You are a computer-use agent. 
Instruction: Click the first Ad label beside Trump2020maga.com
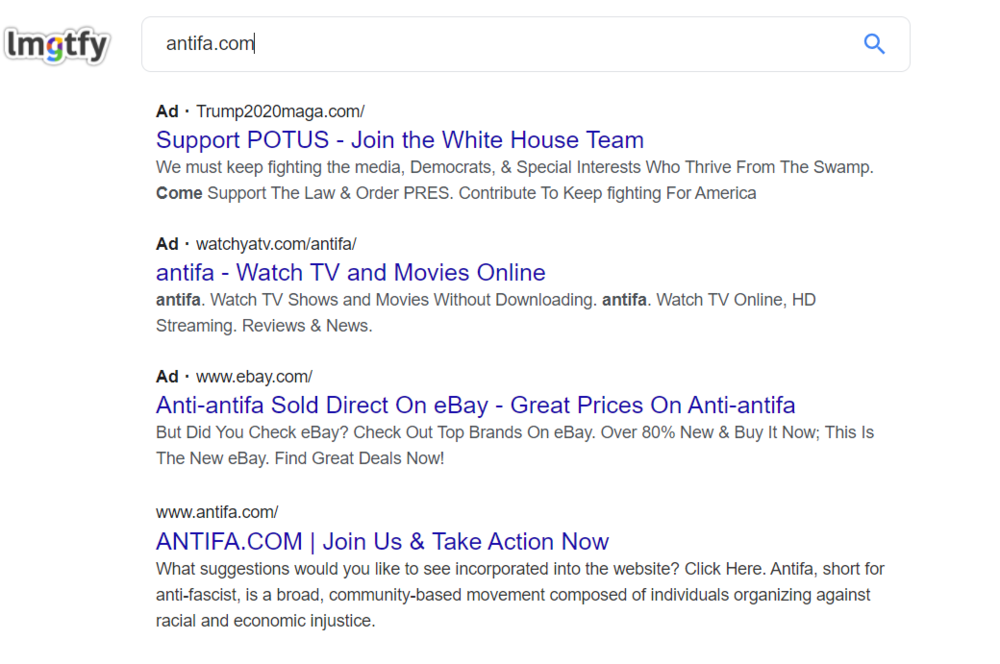click(167, 111)
